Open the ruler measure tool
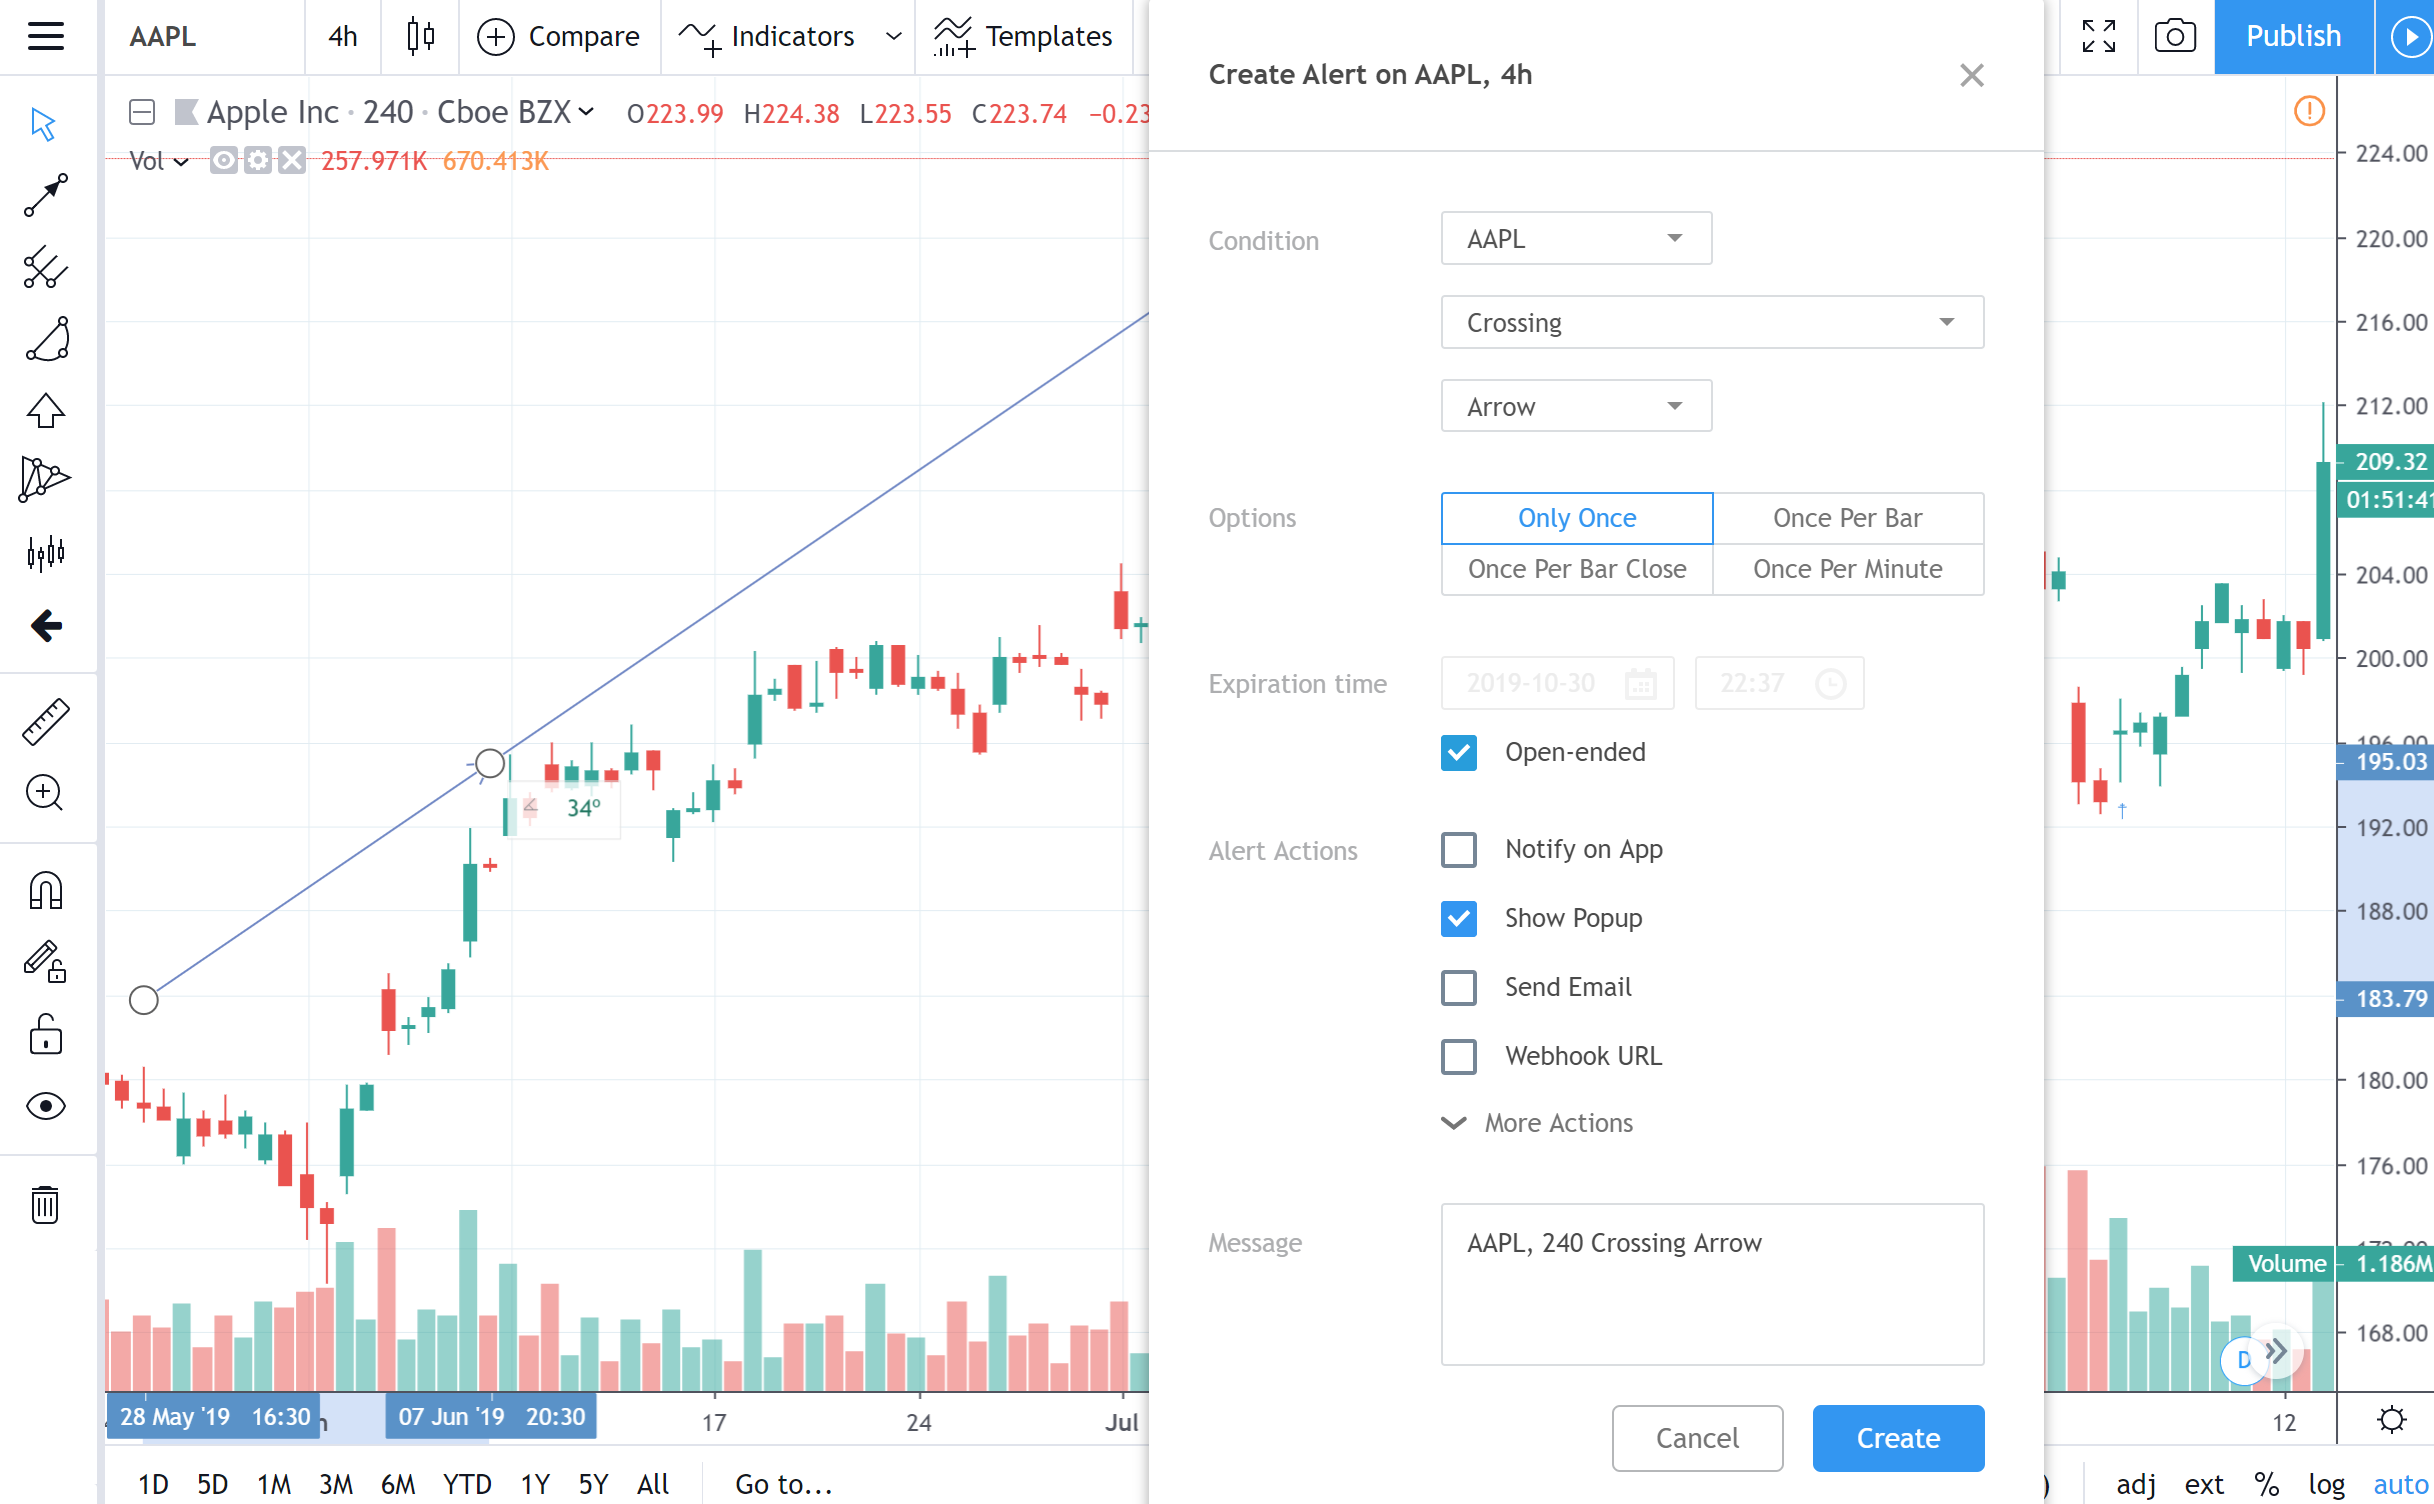Image resolution: width=2434 pixels, height=1504 pixels. (46, 722)
